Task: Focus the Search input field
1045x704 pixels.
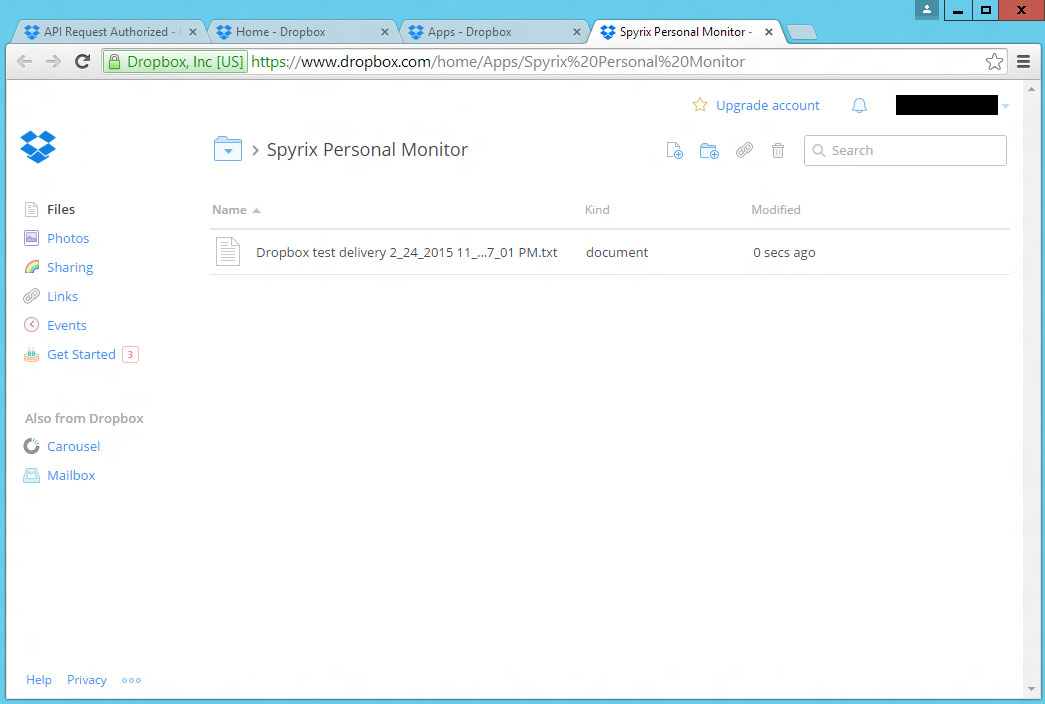Action: tap(905, 151)
